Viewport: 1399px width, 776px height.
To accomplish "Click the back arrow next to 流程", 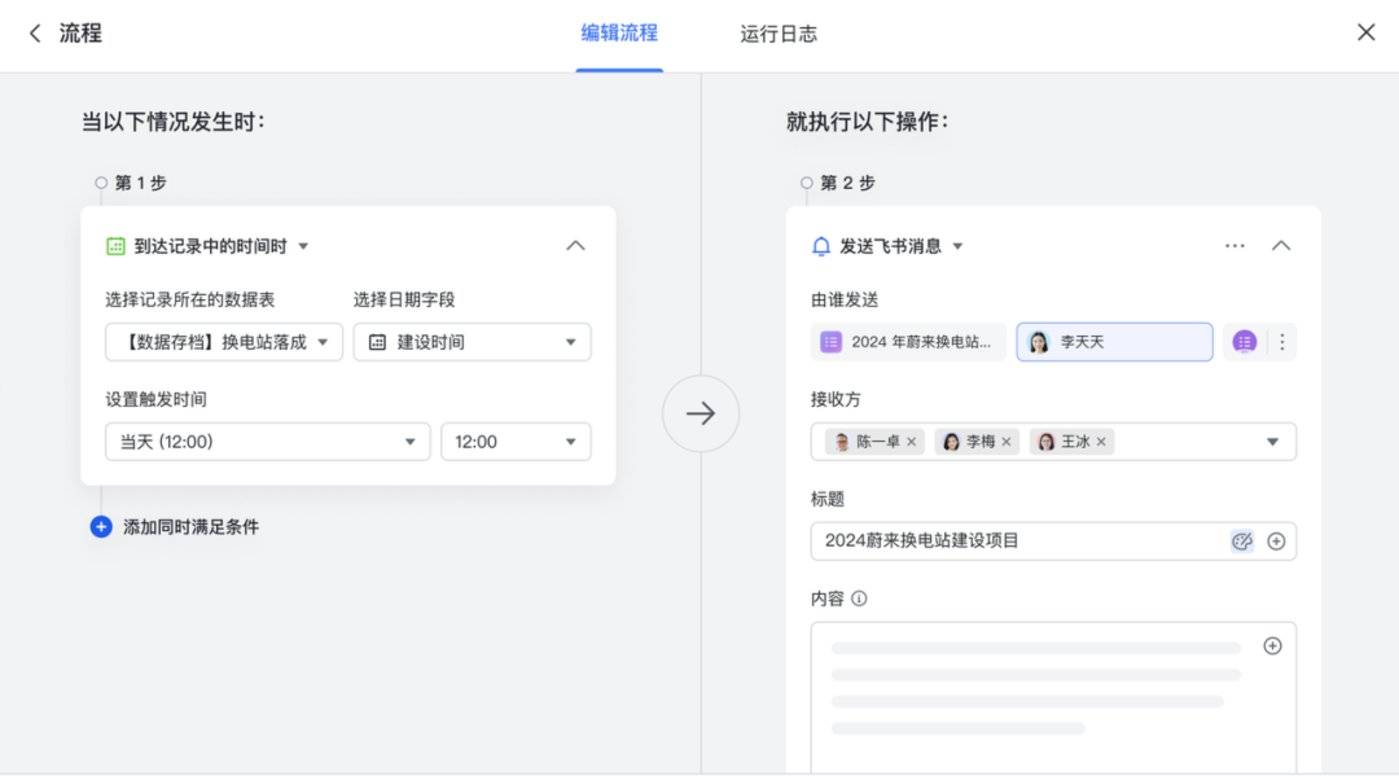I will pos(35,33).
